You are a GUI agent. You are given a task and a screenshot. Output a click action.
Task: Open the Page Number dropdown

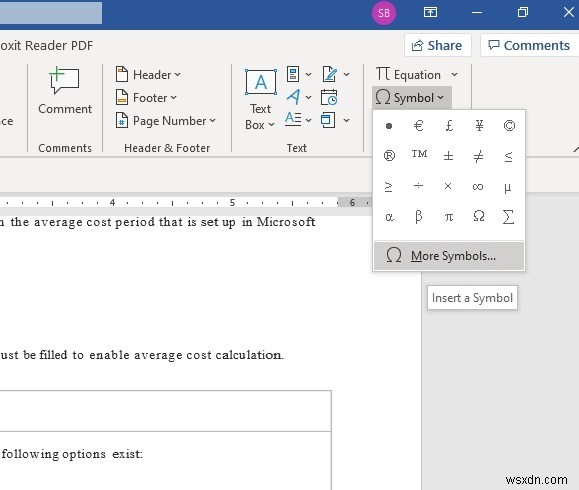[165, 120]
